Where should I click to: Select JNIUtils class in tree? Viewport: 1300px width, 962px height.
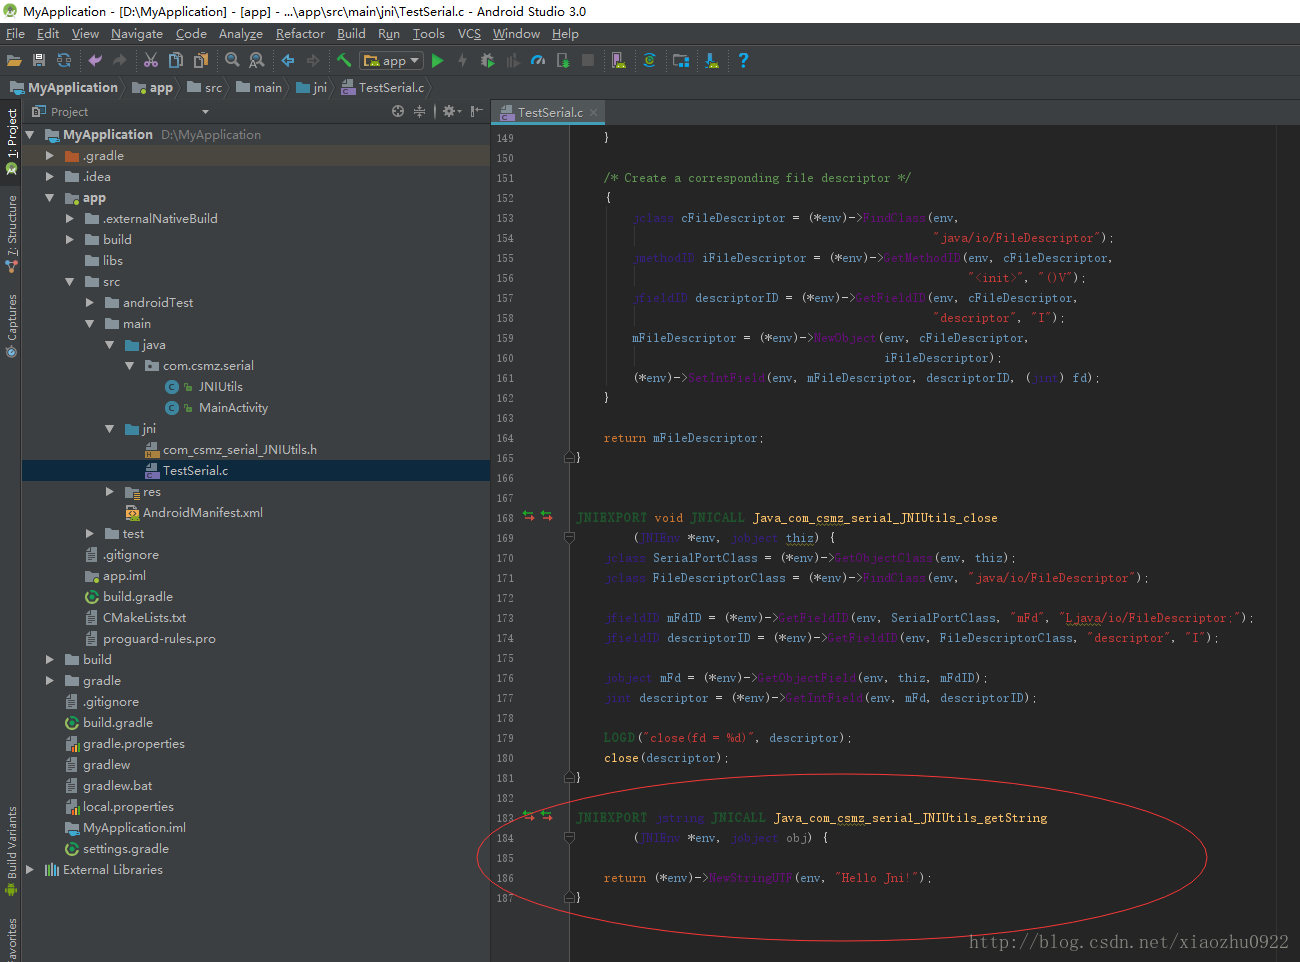pos(220,387)
